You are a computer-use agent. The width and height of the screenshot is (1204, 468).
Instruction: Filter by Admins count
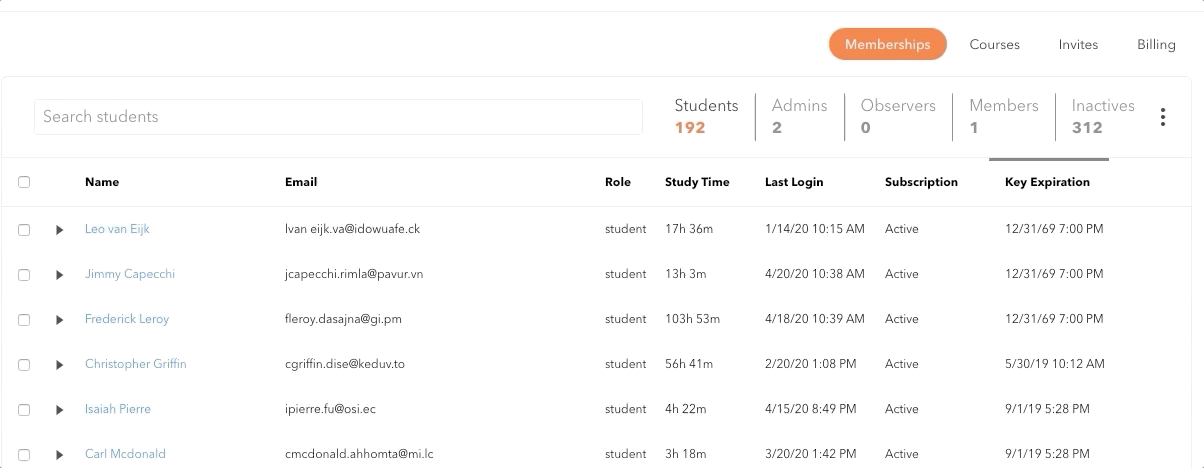point(799,116)
